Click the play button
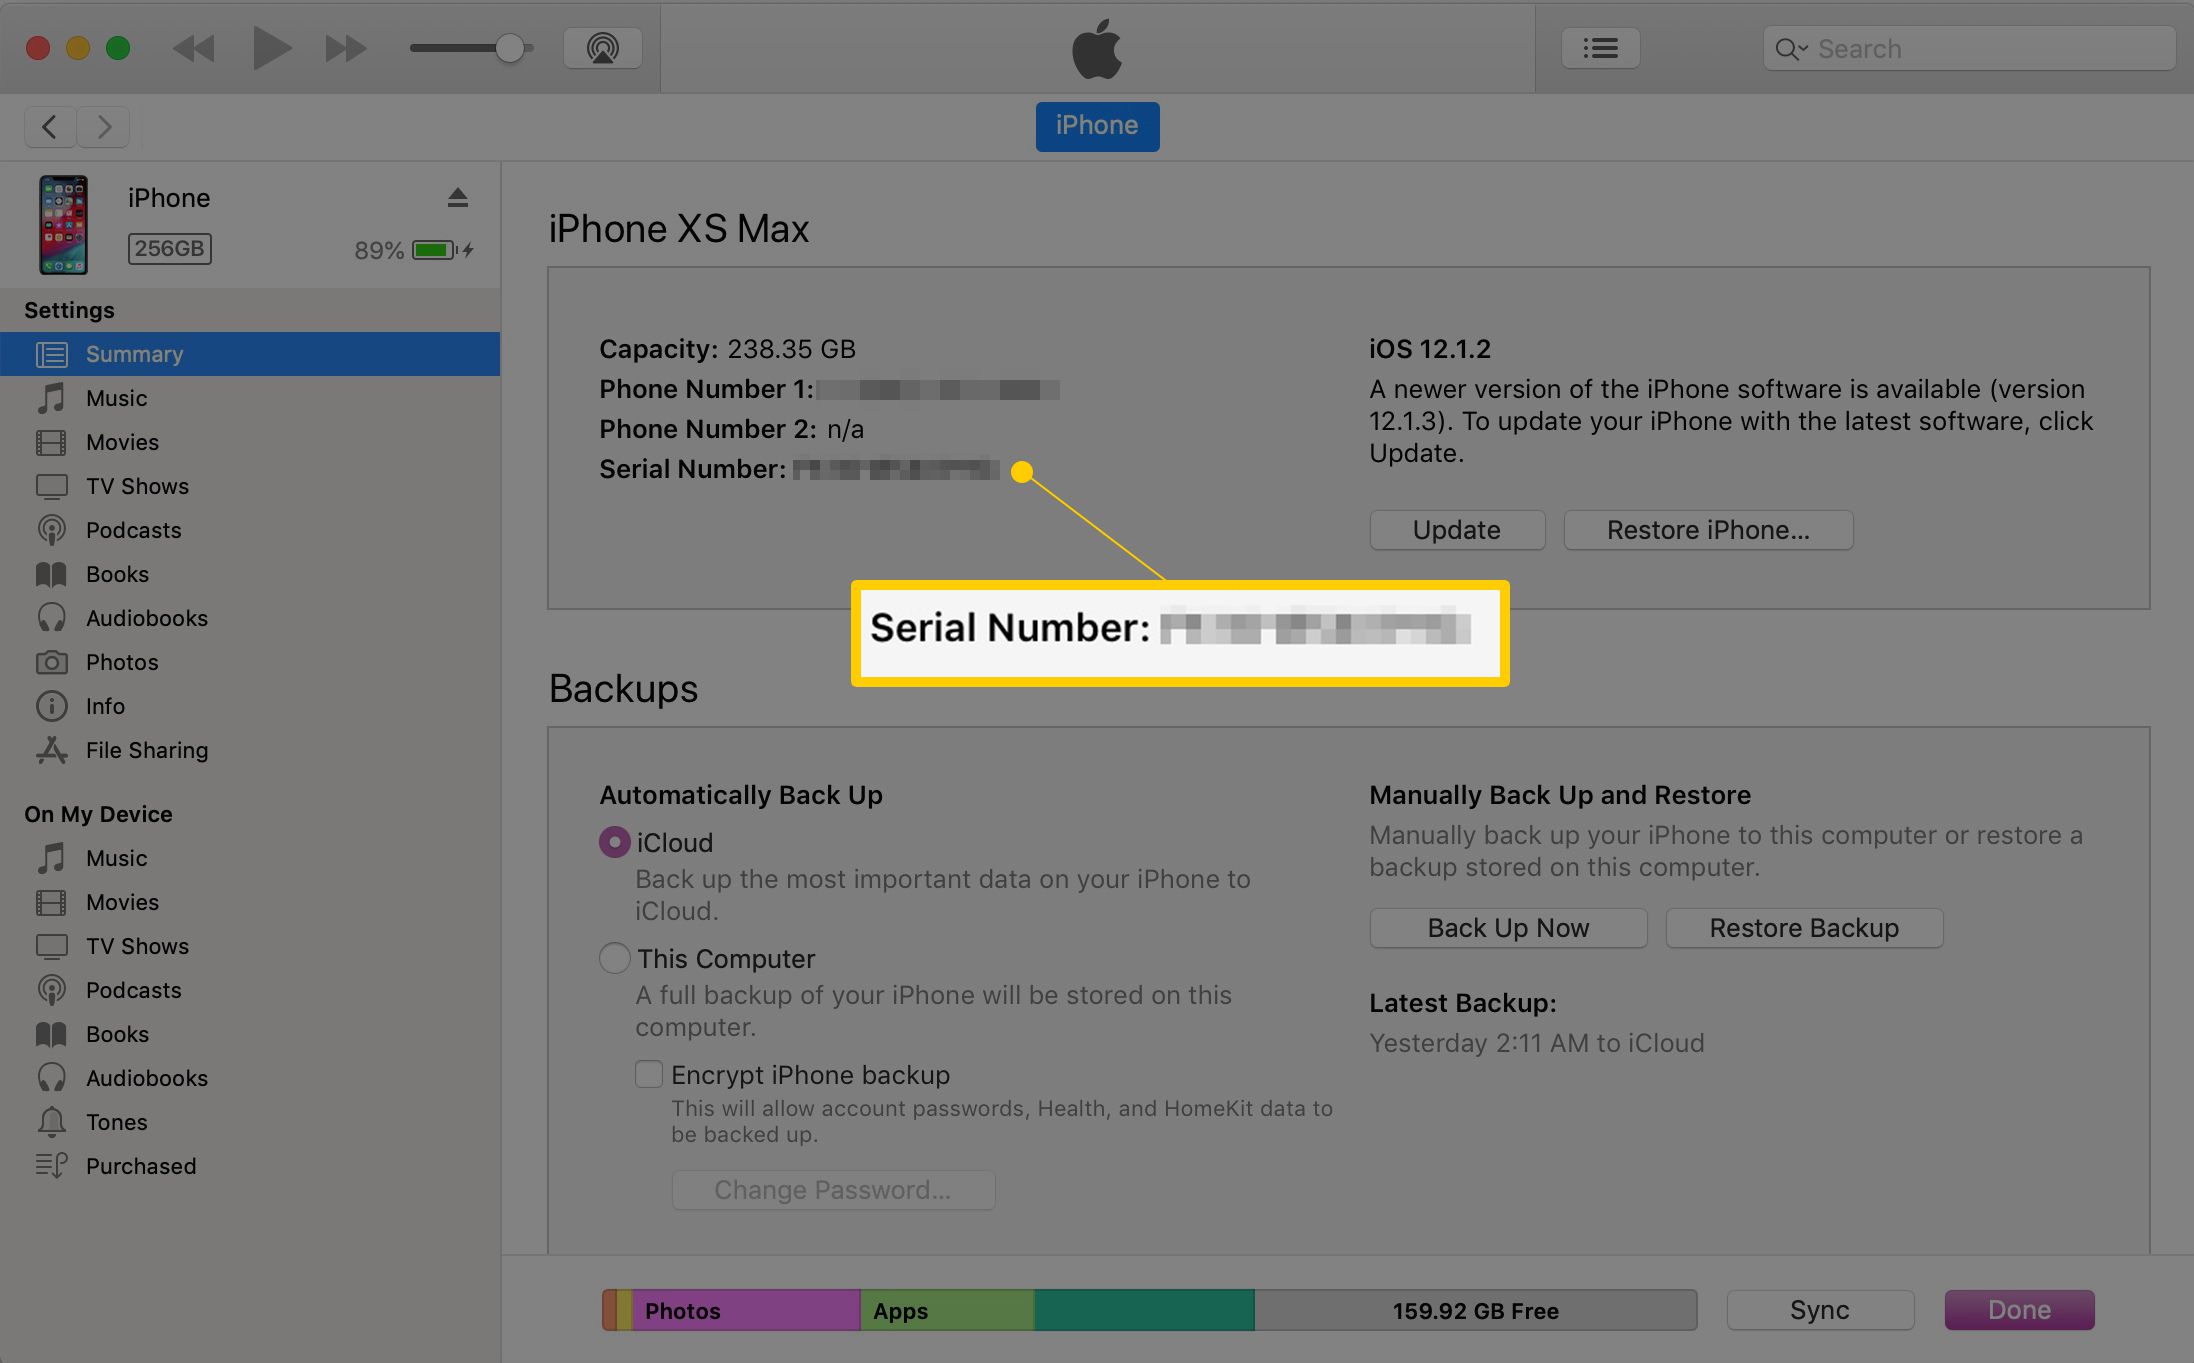Viewport: 2194px width, 1363px height. [x=271, y=48]
